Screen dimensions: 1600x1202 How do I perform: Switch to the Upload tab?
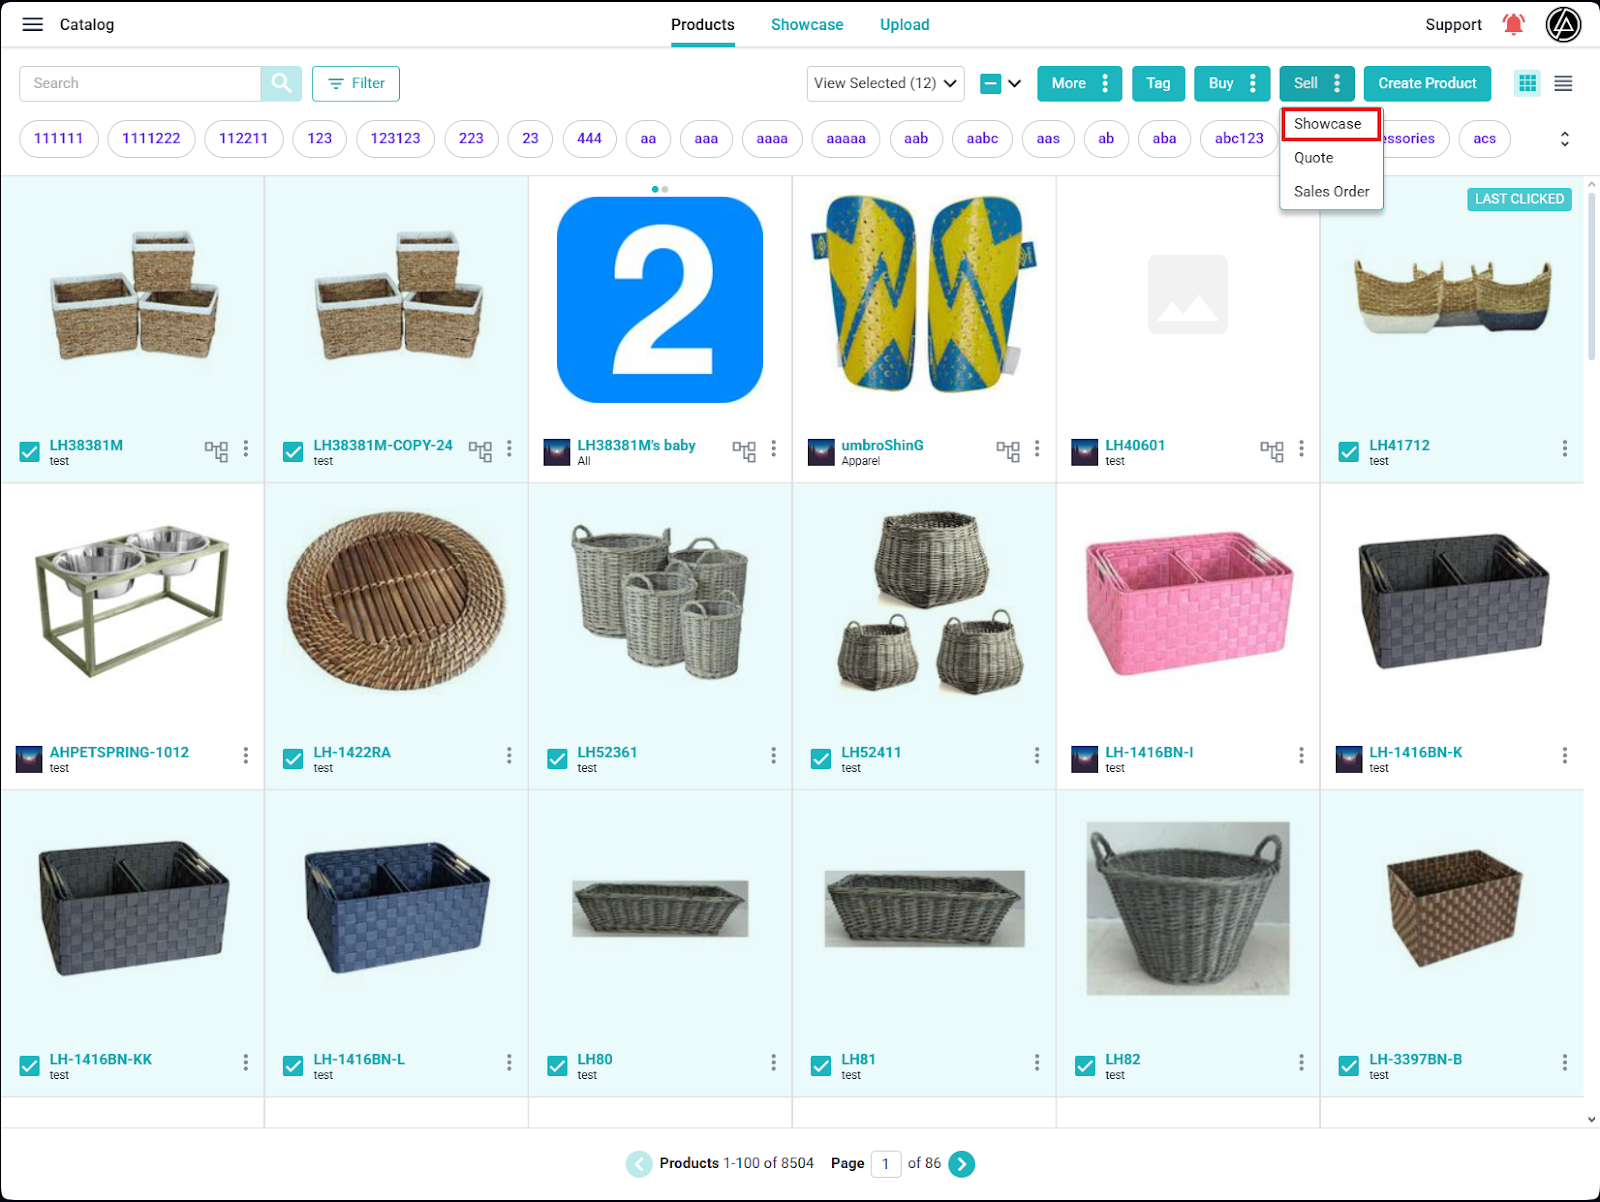click(x=905, y=24)
